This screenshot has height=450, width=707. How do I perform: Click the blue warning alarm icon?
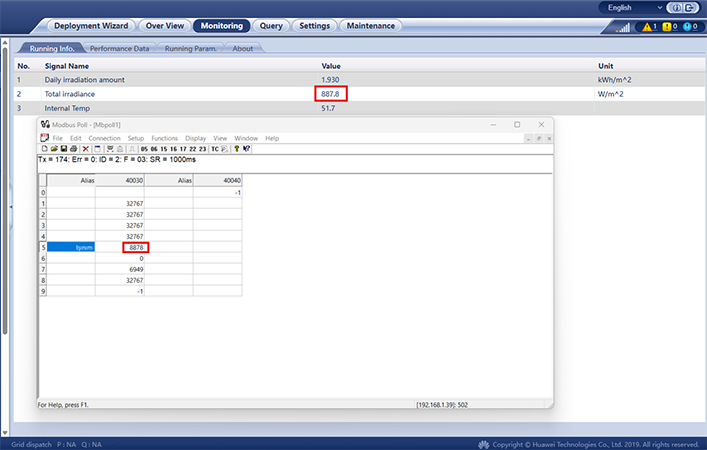point(689,26)
